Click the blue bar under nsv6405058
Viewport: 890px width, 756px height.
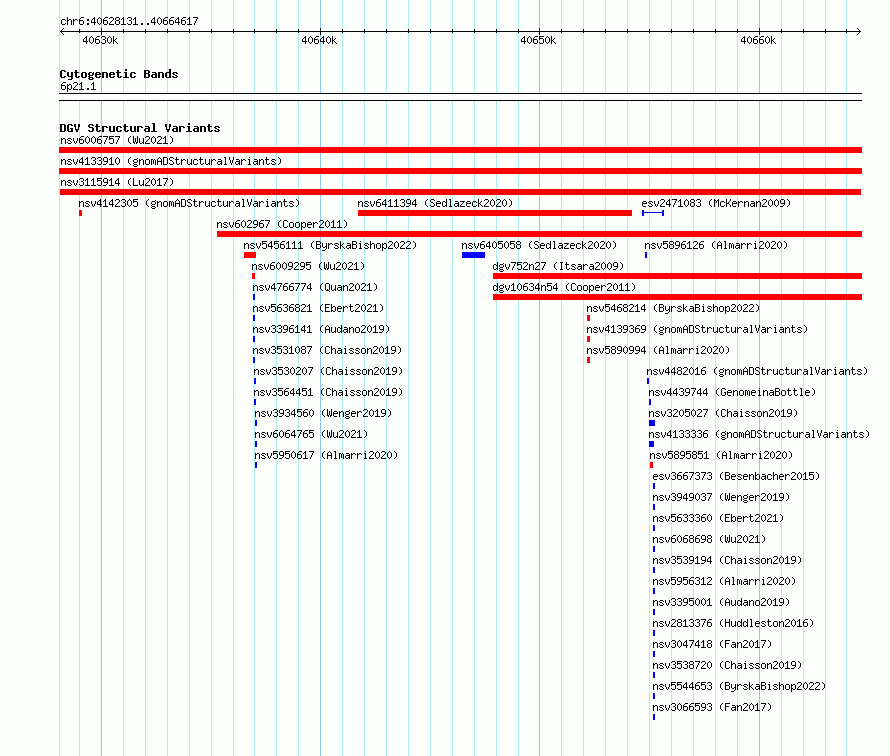point(473,255)
